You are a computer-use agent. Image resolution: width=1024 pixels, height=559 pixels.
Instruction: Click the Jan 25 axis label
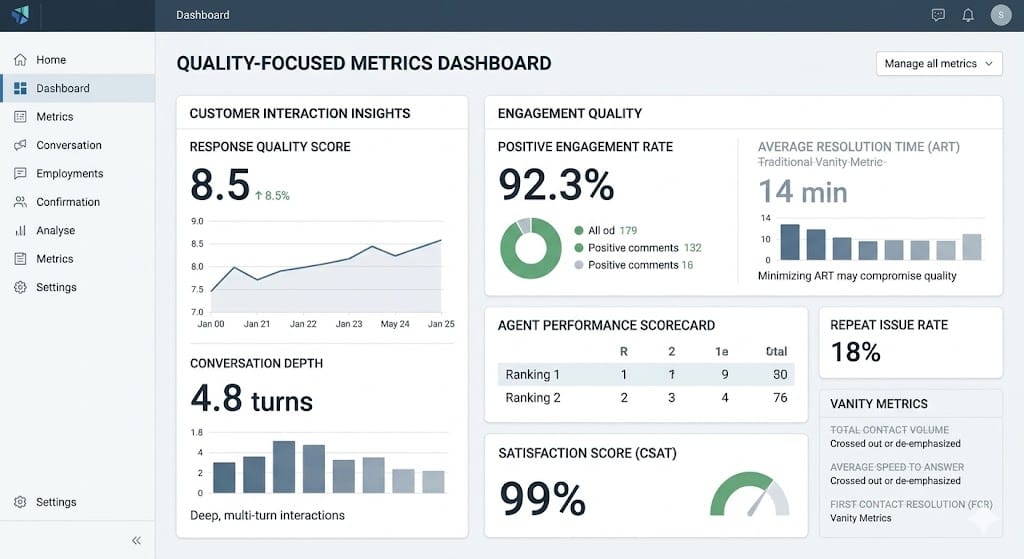click(441, 323)
